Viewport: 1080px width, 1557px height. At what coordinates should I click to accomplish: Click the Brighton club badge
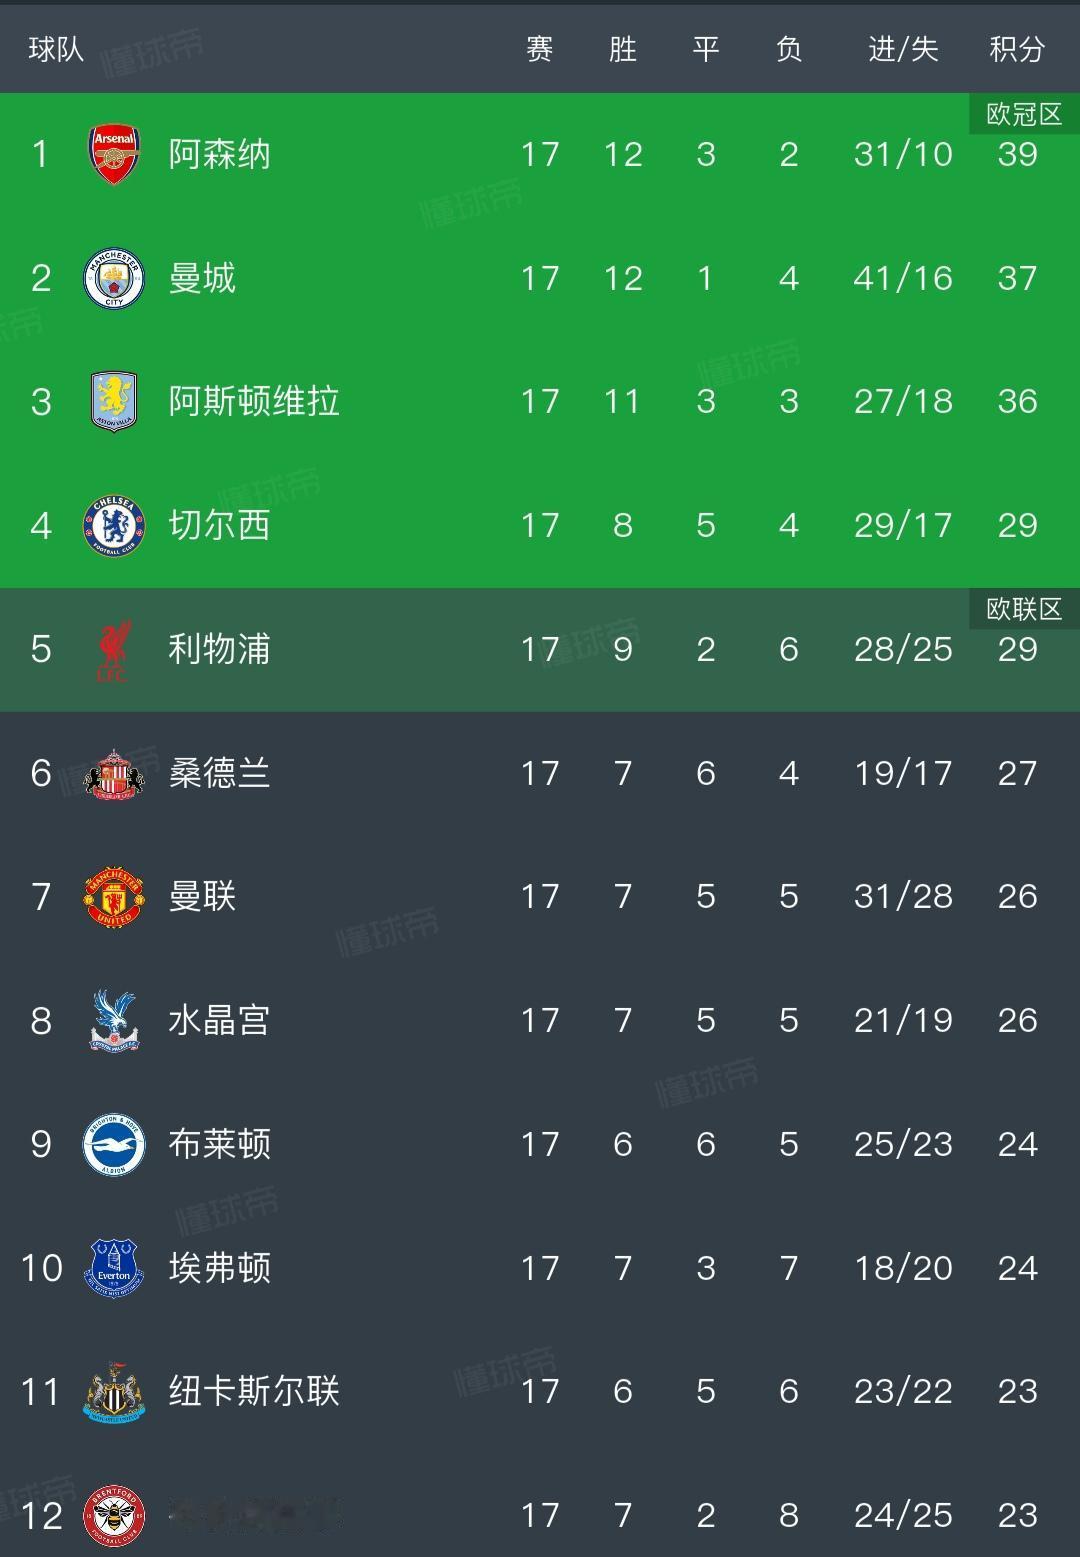pos(114,1144)
